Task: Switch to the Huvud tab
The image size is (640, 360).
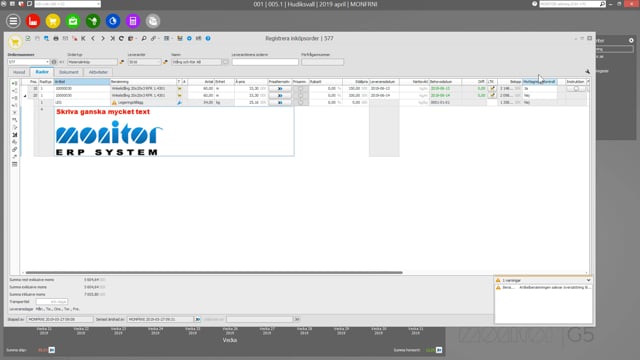Action: coord(19,72)
